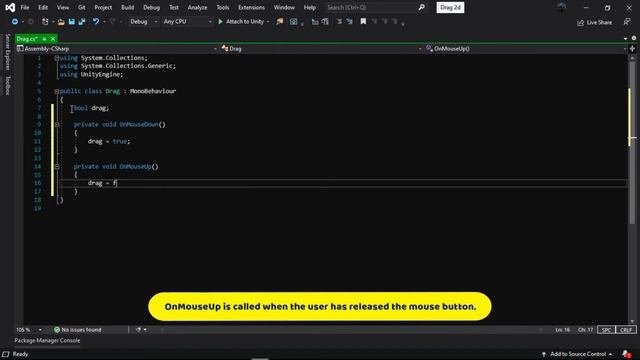640x360 pixels.
Task: Open the Extensions menu
Action: coord(251,7)
